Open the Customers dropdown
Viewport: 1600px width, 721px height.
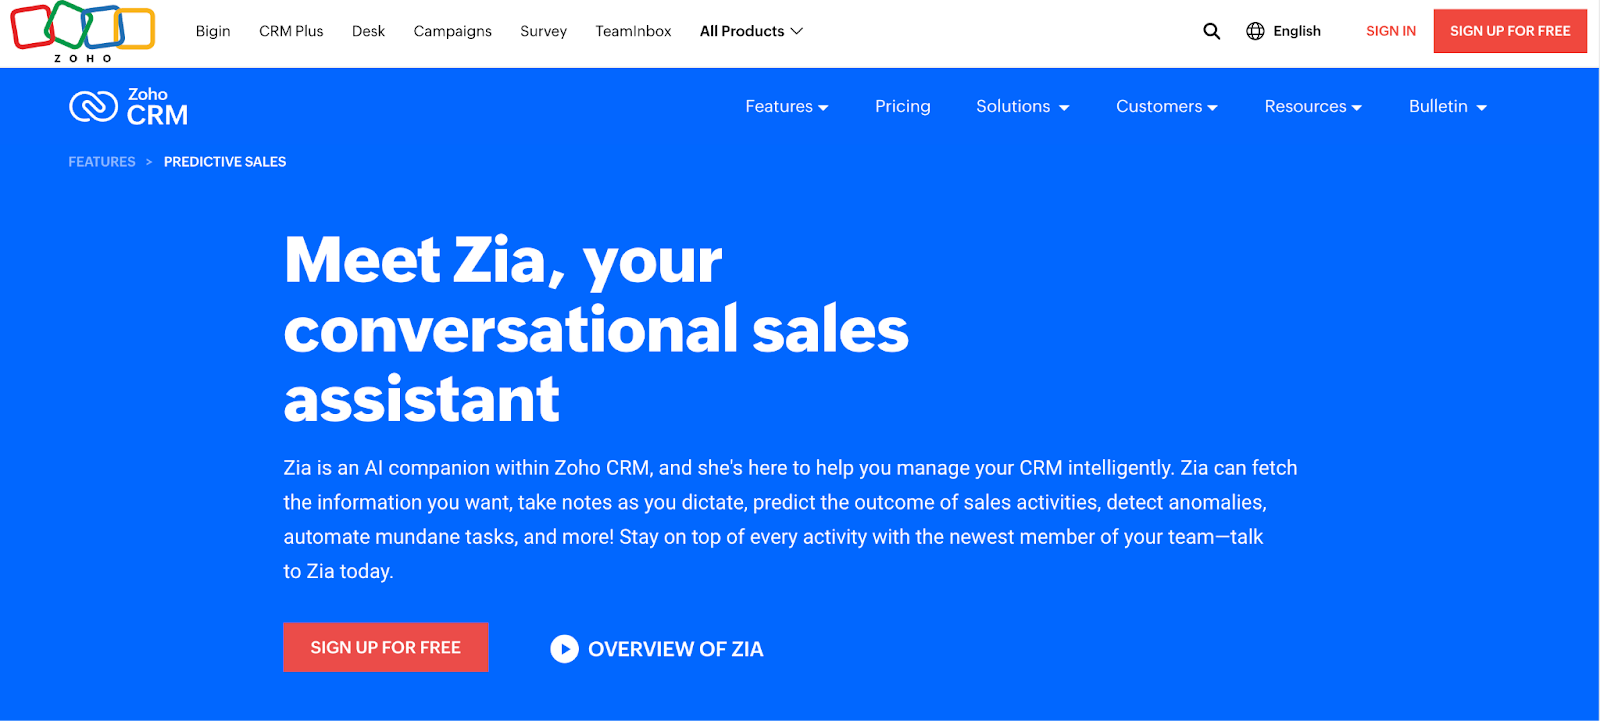(1166, 107)
